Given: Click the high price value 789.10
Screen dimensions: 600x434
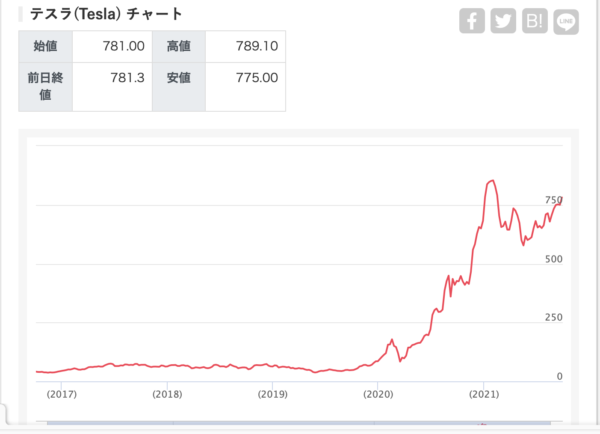Looking at the screenshot, I should coord(245,46).
